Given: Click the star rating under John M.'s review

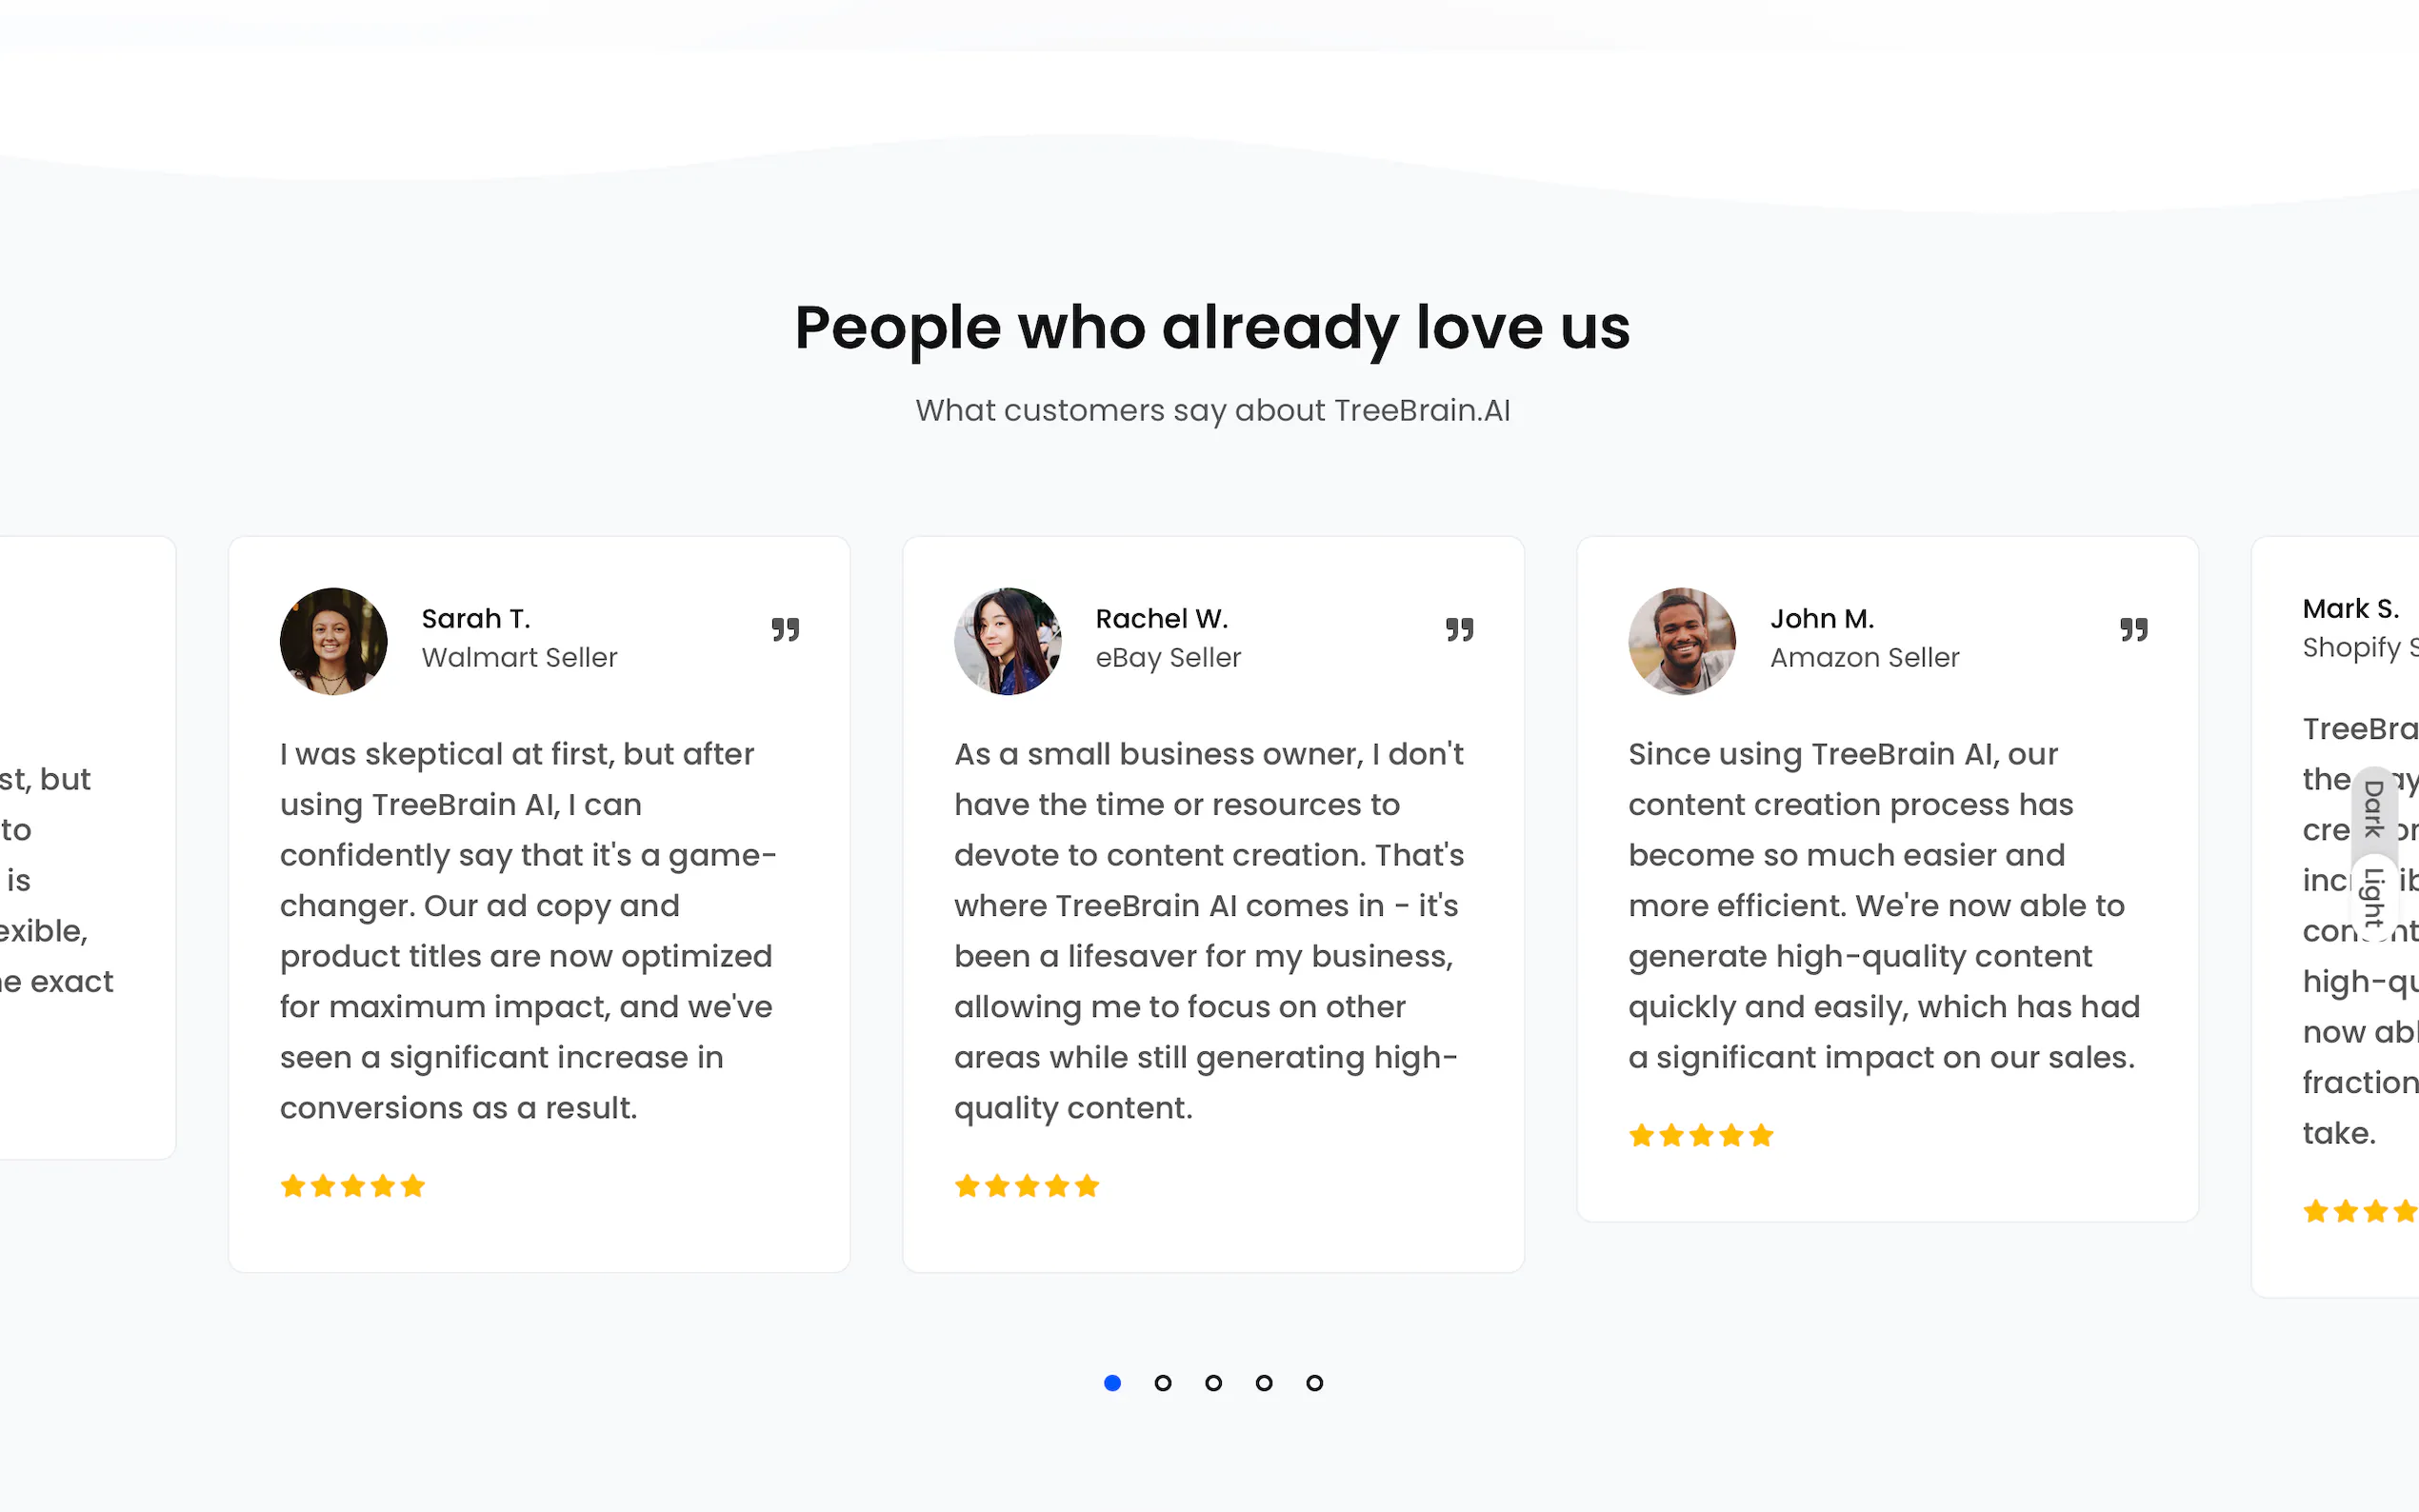Looking at the screenshot, I should point(1700,1136).
